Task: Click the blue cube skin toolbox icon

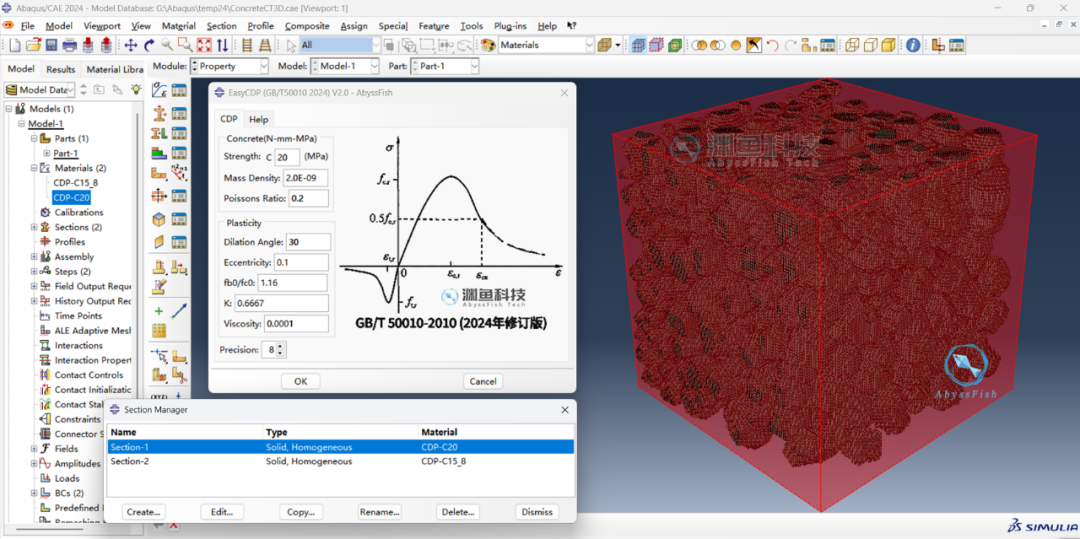Action: 159,220
